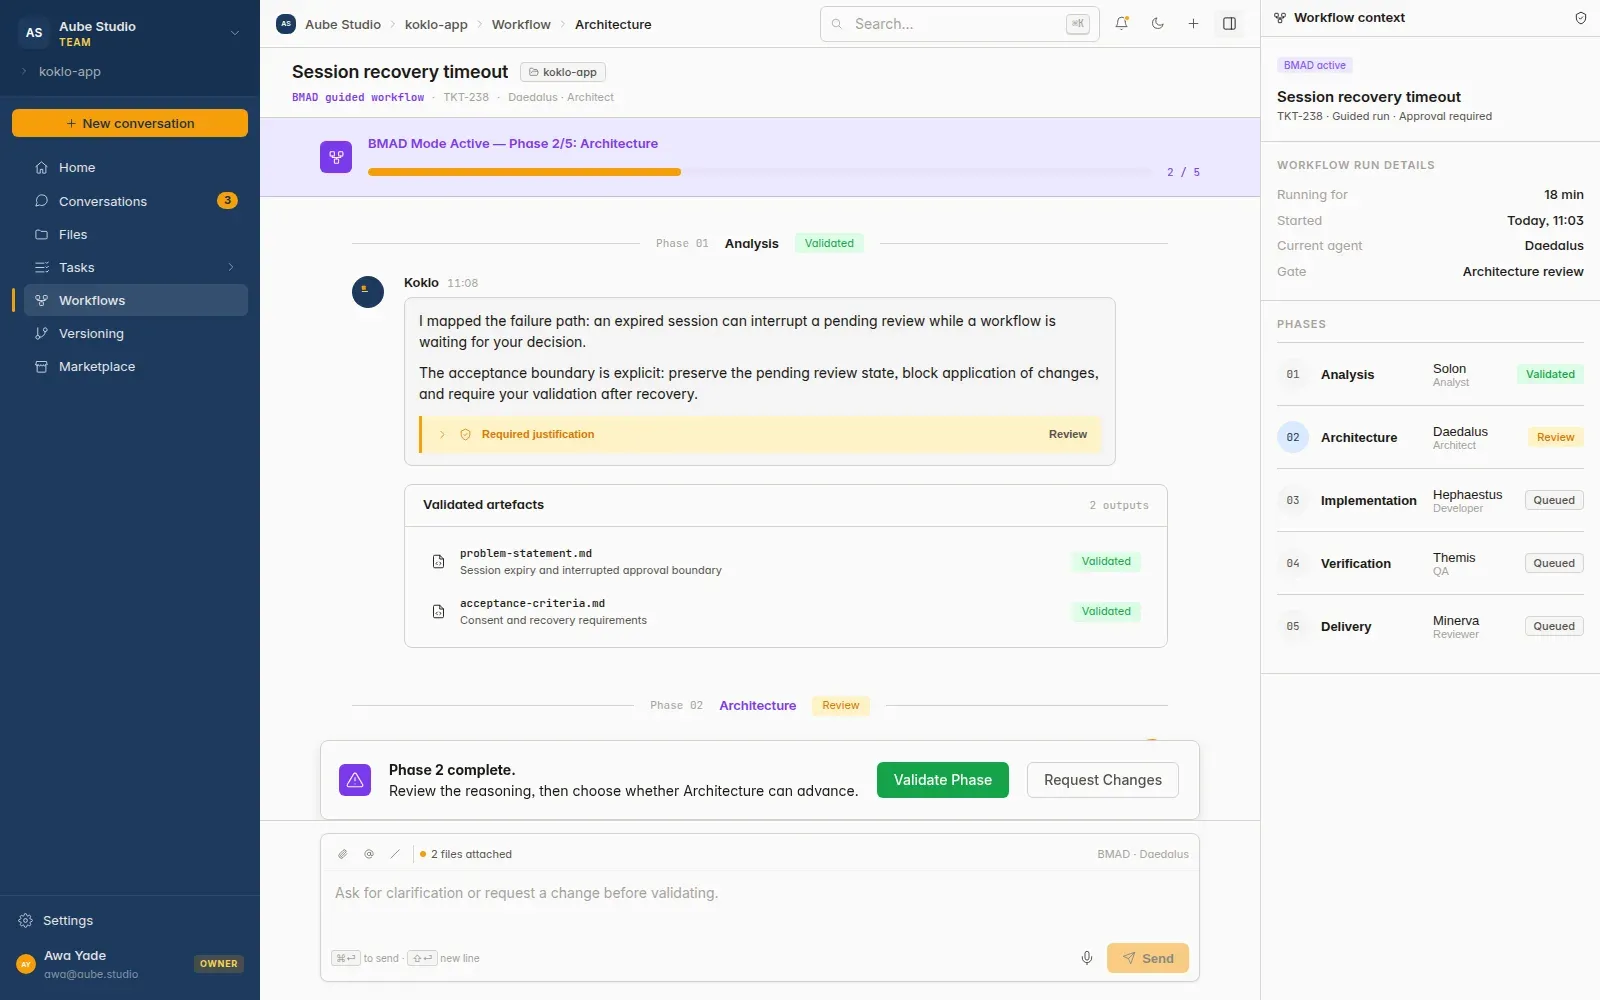Screen dimensions: 1600x1000
Task: Click acceptance-criteria.md file icon
Action: point(438,611)
